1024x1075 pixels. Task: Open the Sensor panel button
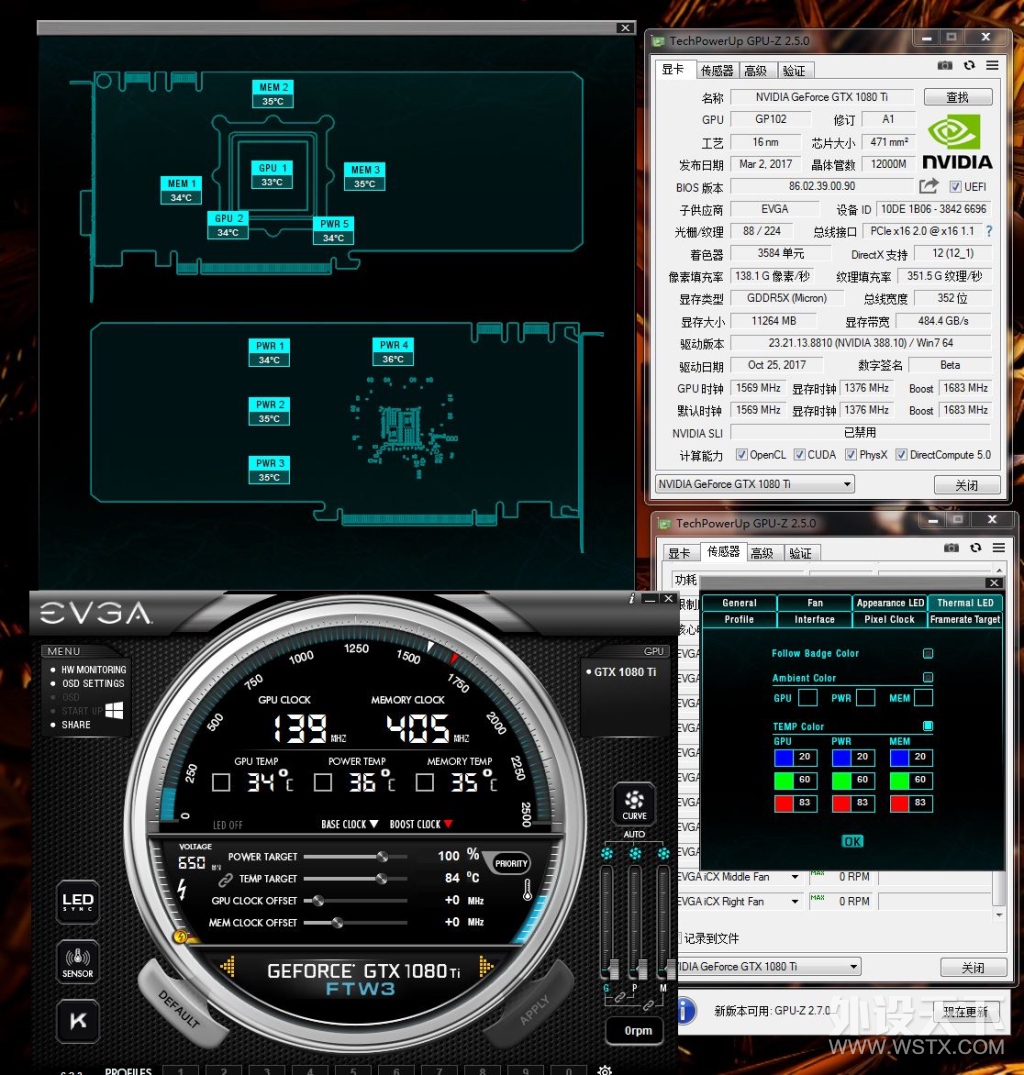click(x=77, y=961)
